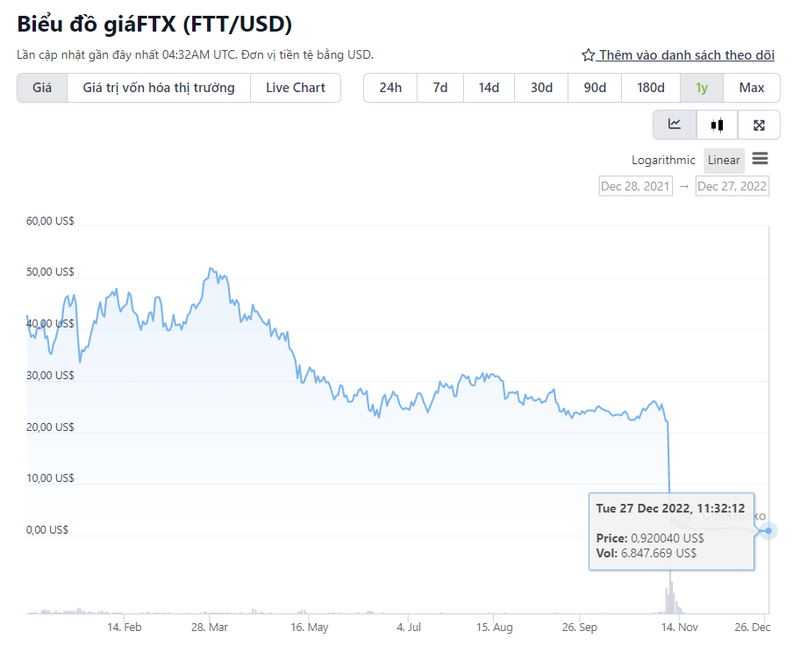Image resolution: width=800 pixels, height=653 pixels.
Task: Enable Logarithmic scale
Action: [x=663, y=160]
